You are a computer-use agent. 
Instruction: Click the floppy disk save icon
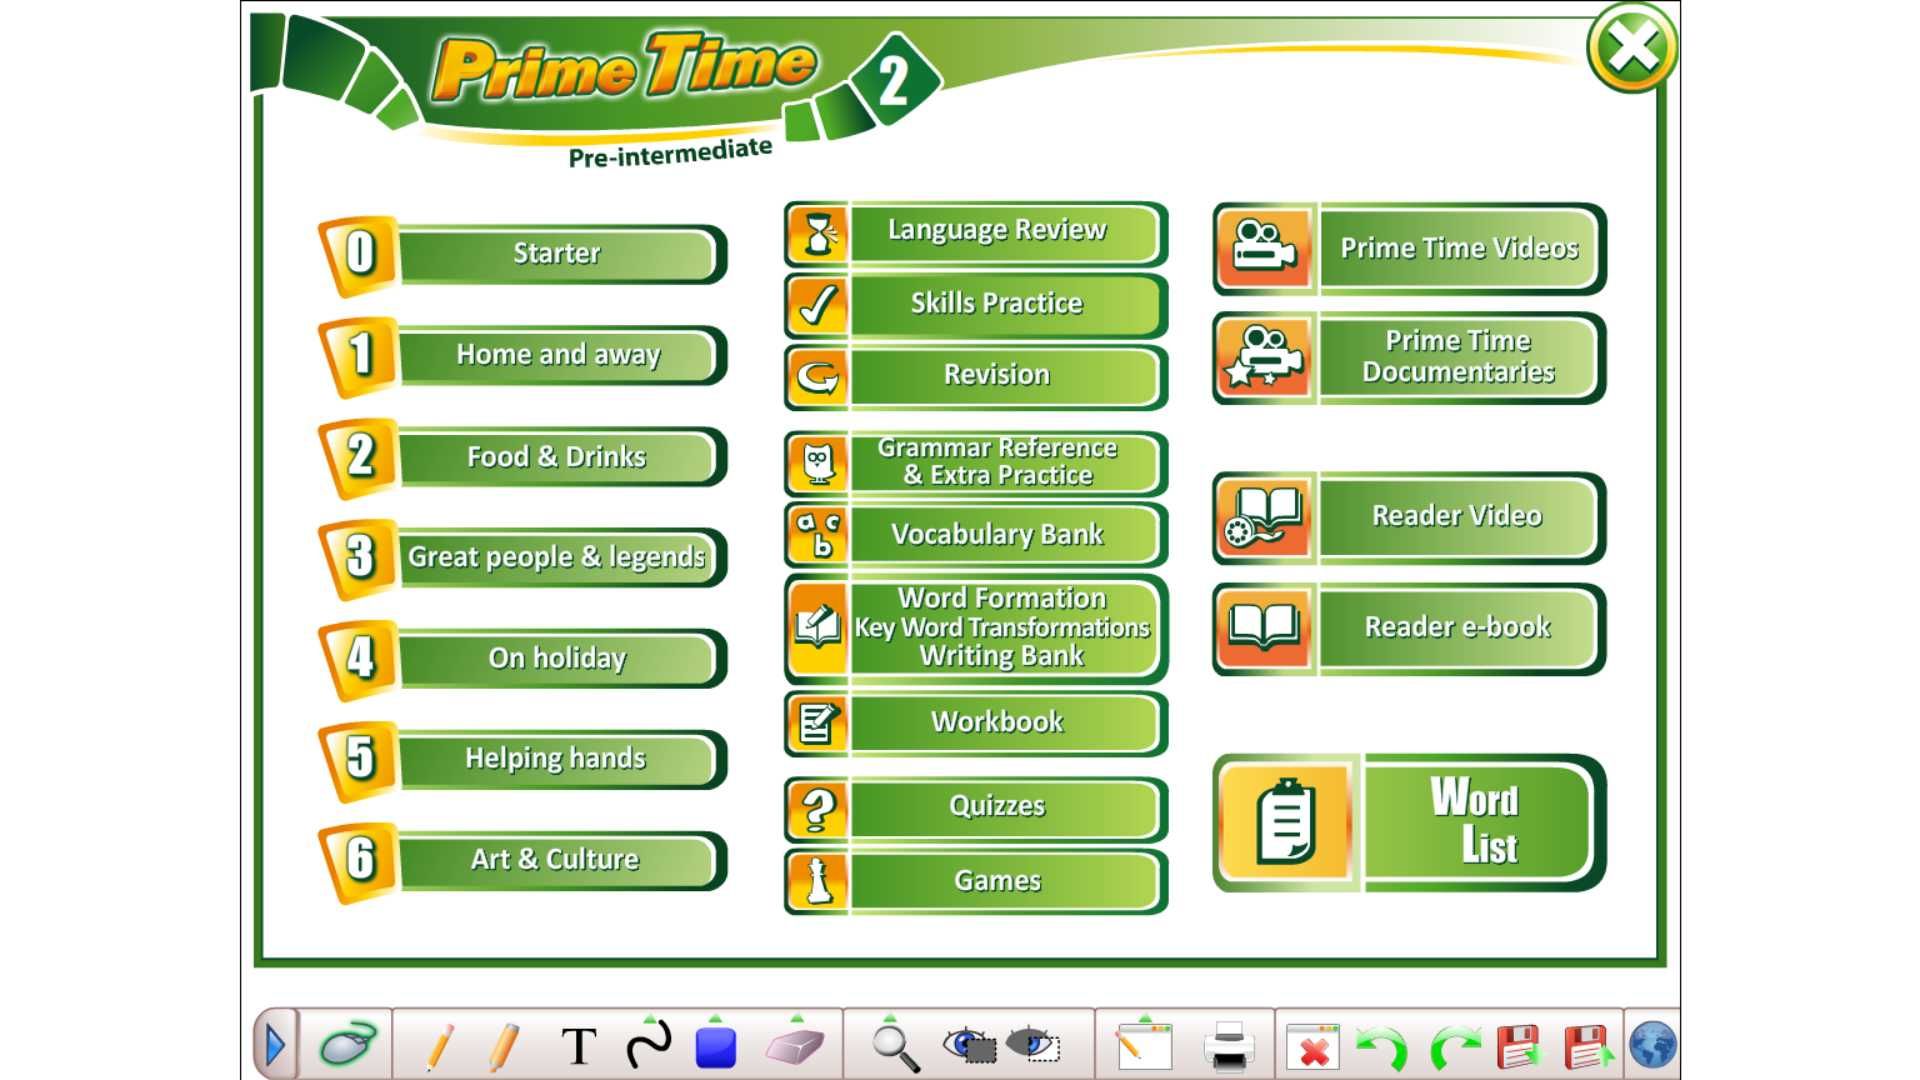pyautogui.click(x=1519, y=1046)
